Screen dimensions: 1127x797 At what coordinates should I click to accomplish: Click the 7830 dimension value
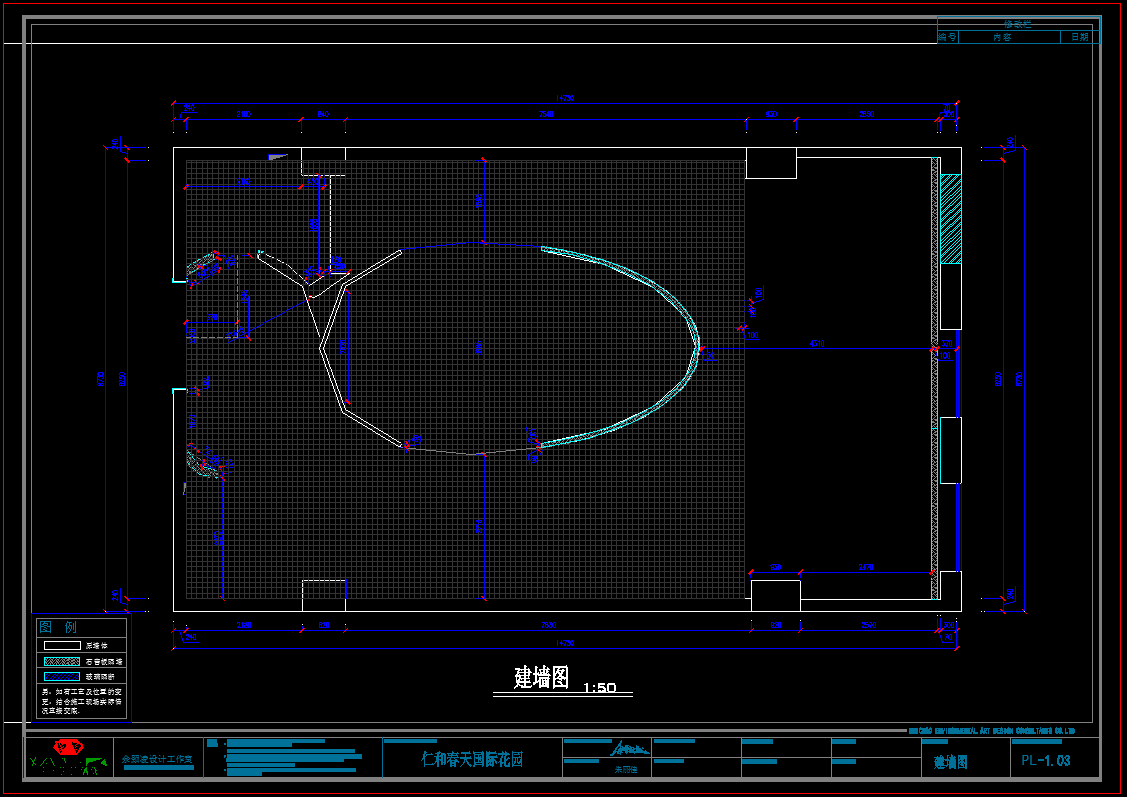[x=548, y=625]
